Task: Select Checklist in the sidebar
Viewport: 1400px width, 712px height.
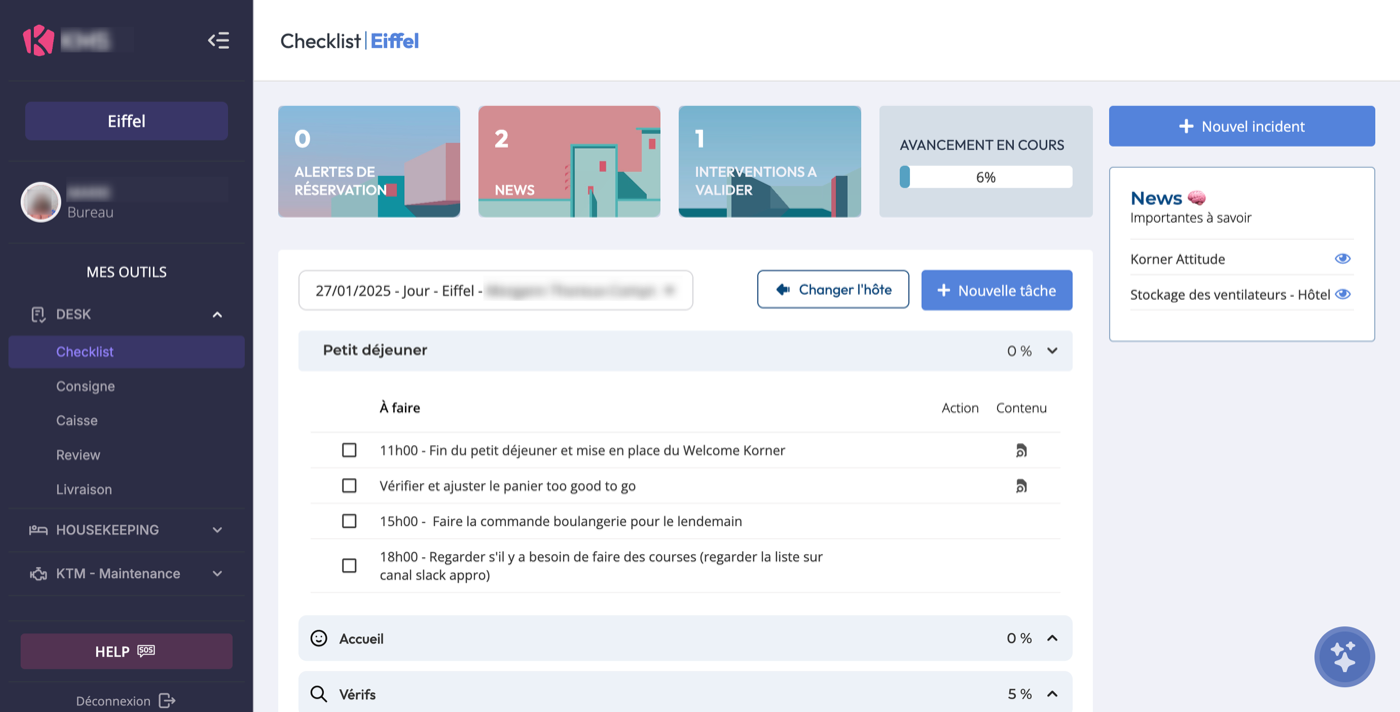Action: [126, 352]
